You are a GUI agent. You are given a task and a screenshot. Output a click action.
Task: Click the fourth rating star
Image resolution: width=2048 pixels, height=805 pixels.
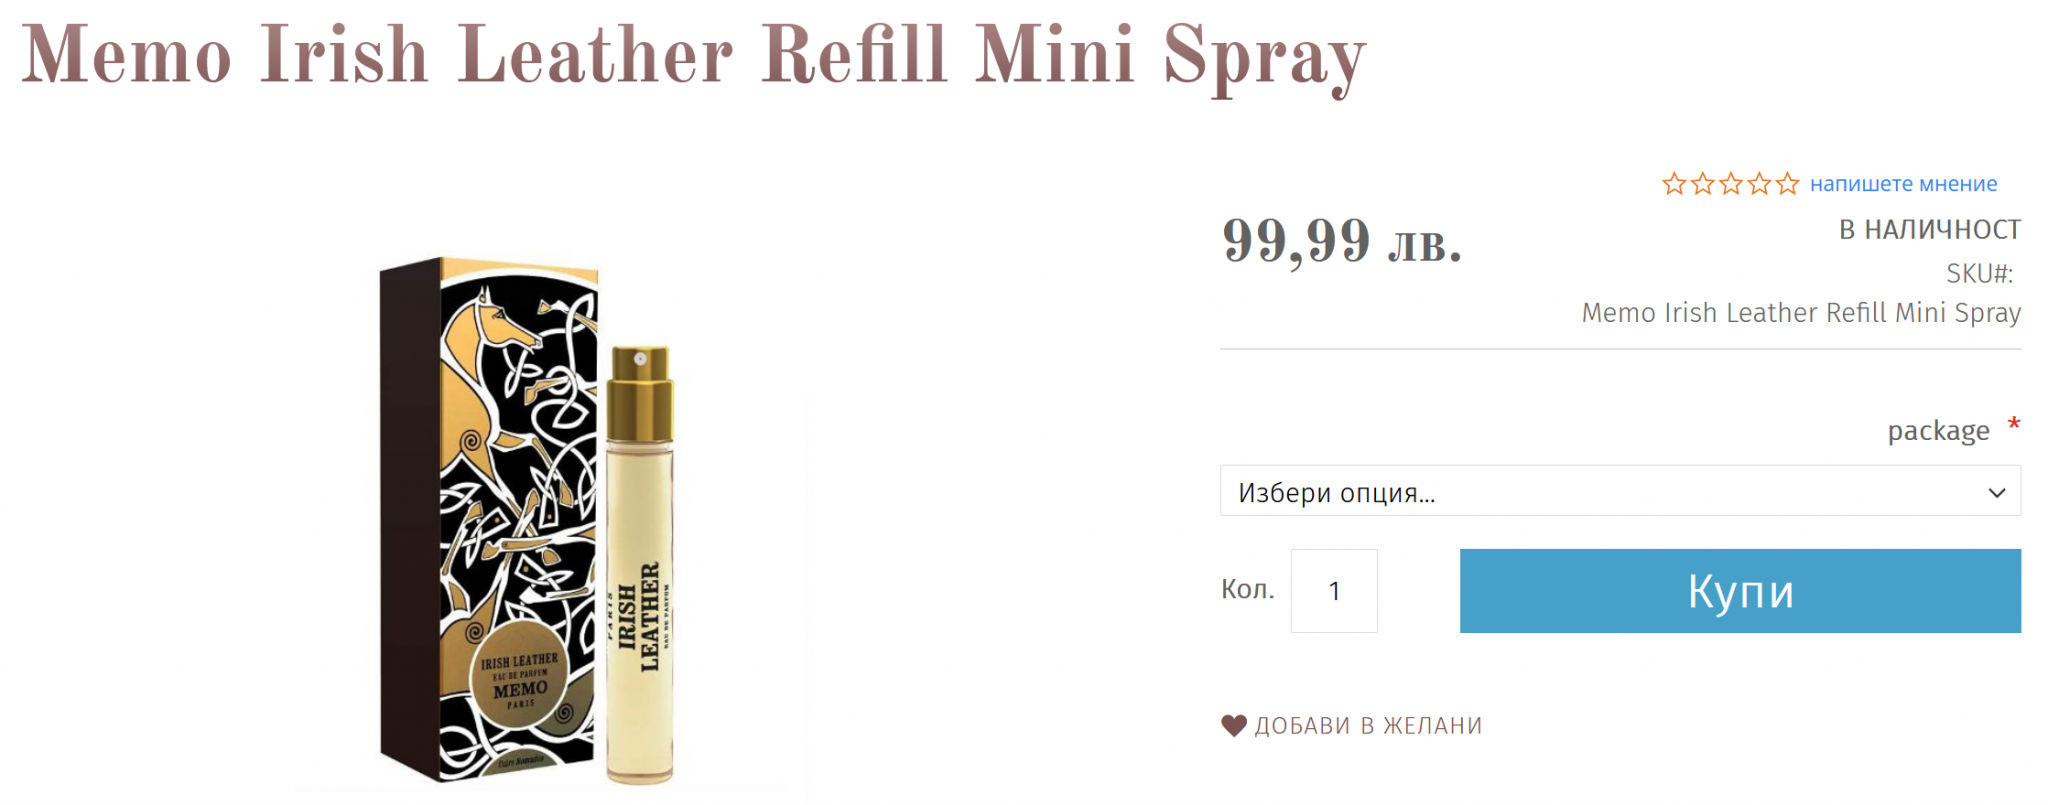pyautogui.click(x=1759, y=184)
